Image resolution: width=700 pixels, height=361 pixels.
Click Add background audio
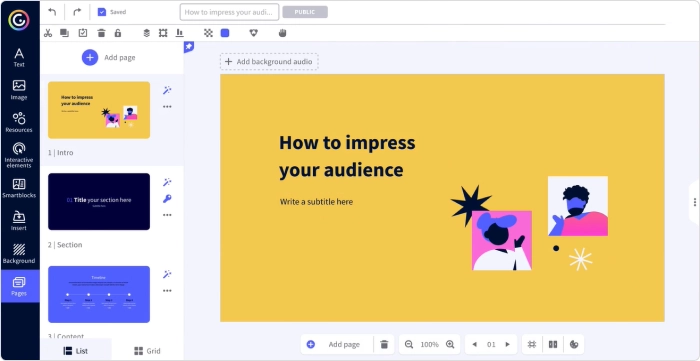point(269,62)
